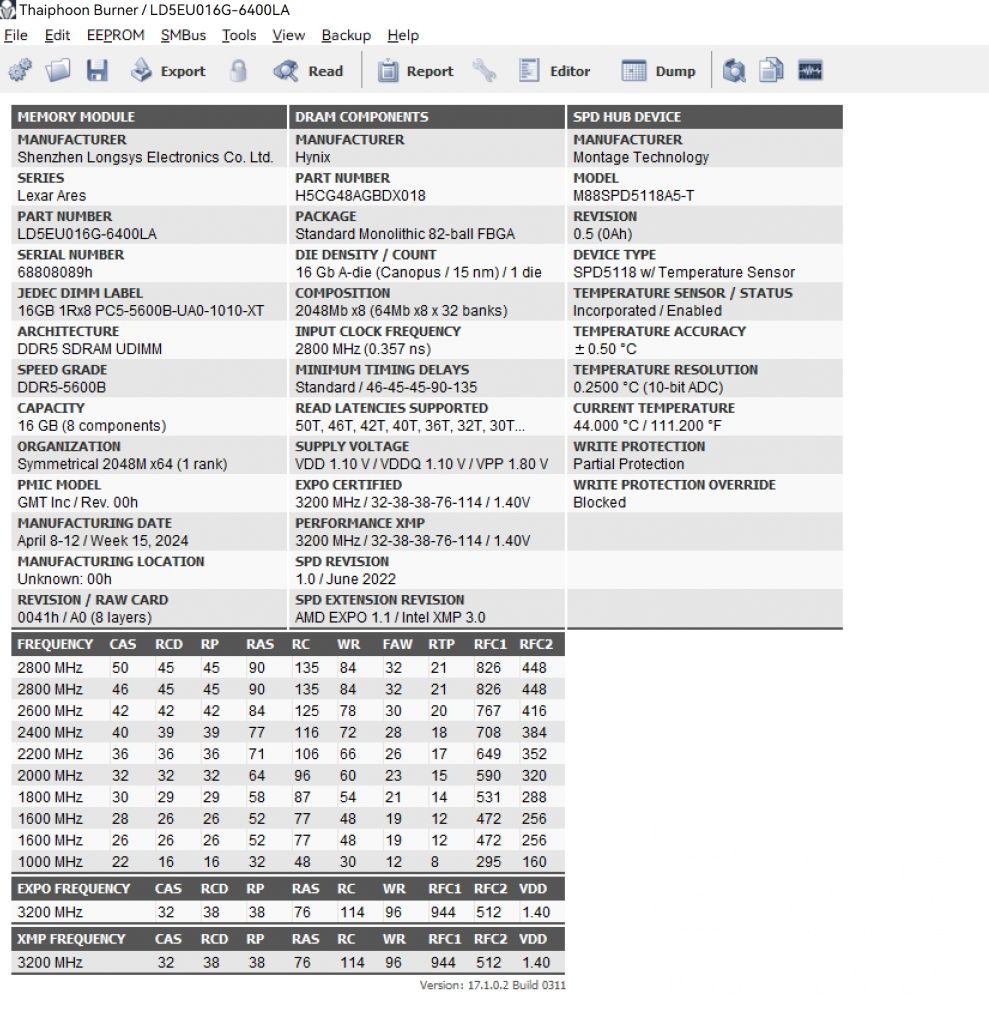
Task: Open the Backup menu
Action: pos(346,35)
